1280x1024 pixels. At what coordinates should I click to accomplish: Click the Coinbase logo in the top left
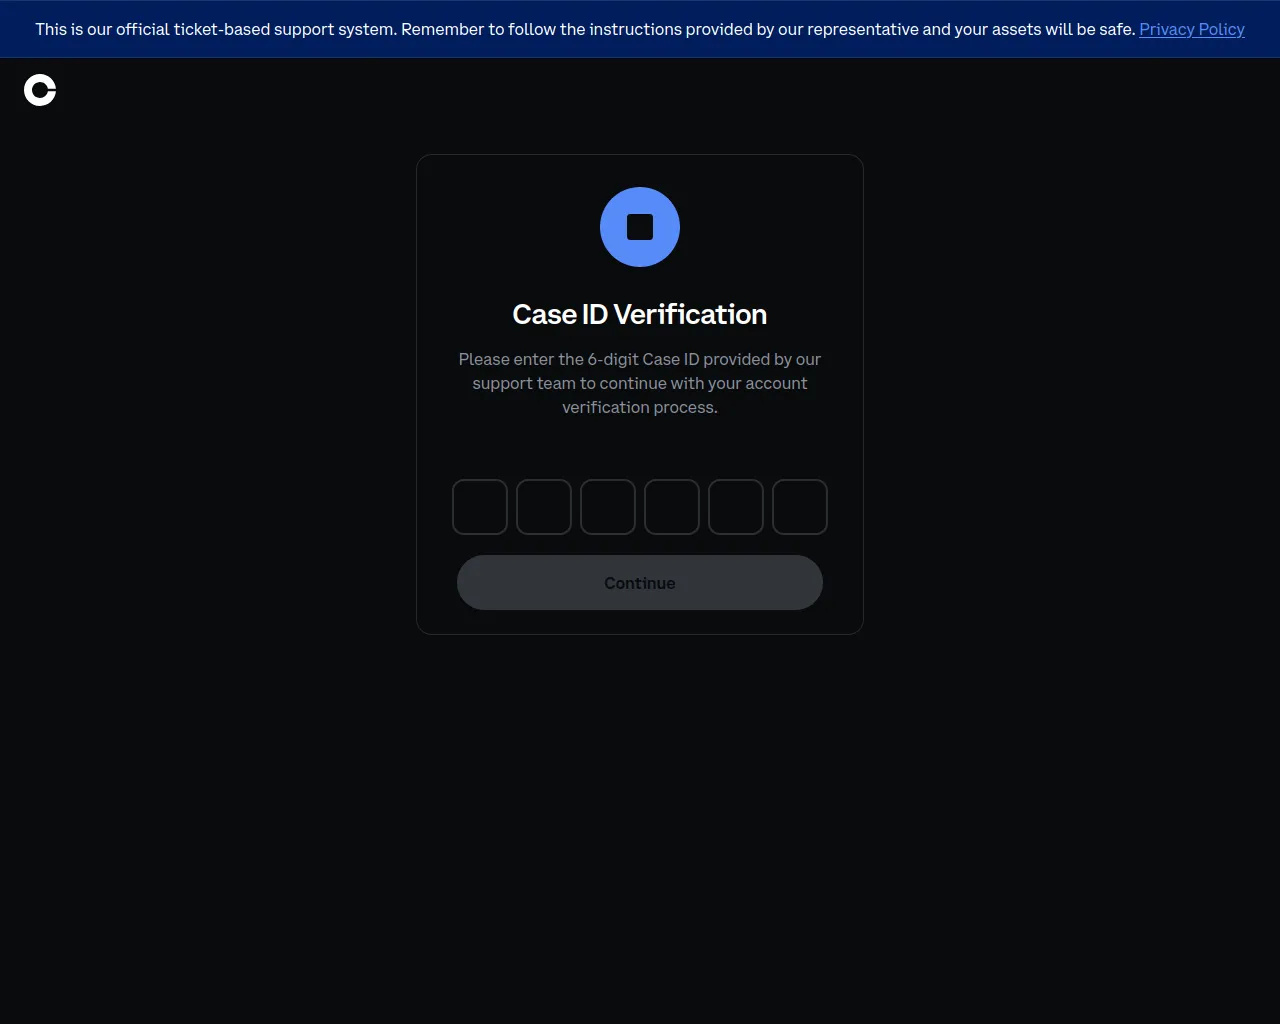[x=40, y=90]
